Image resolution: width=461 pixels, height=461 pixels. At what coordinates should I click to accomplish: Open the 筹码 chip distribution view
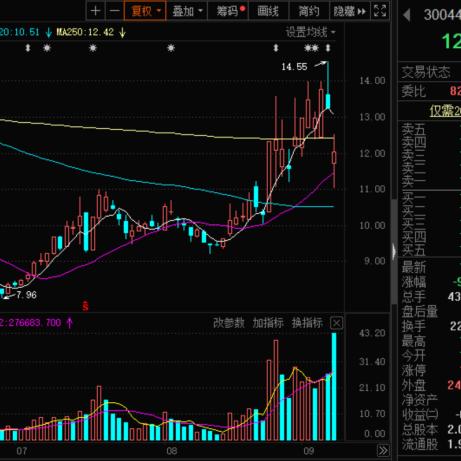tap(229, 11)
